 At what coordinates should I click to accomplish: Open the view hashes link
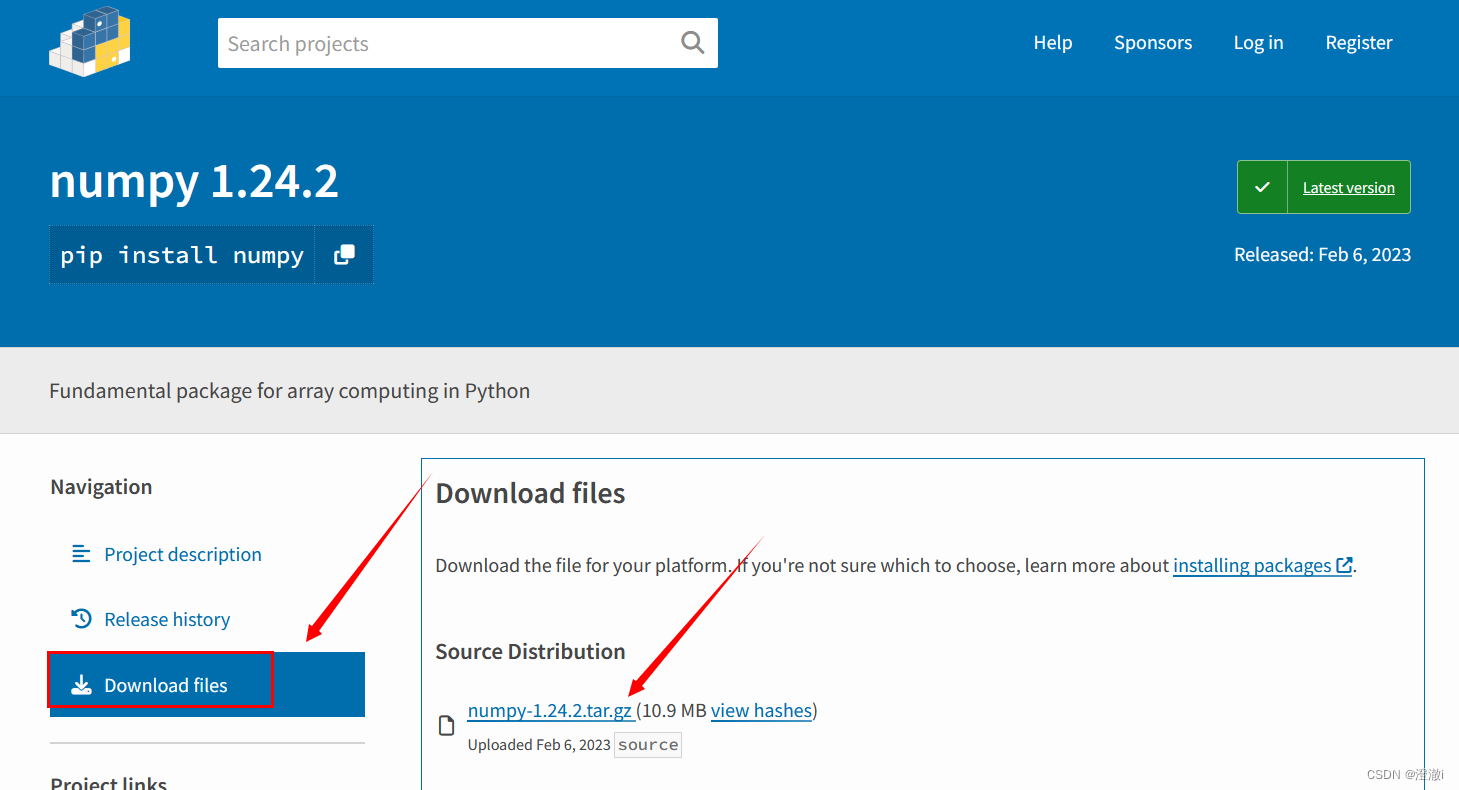tap(761, 710)
